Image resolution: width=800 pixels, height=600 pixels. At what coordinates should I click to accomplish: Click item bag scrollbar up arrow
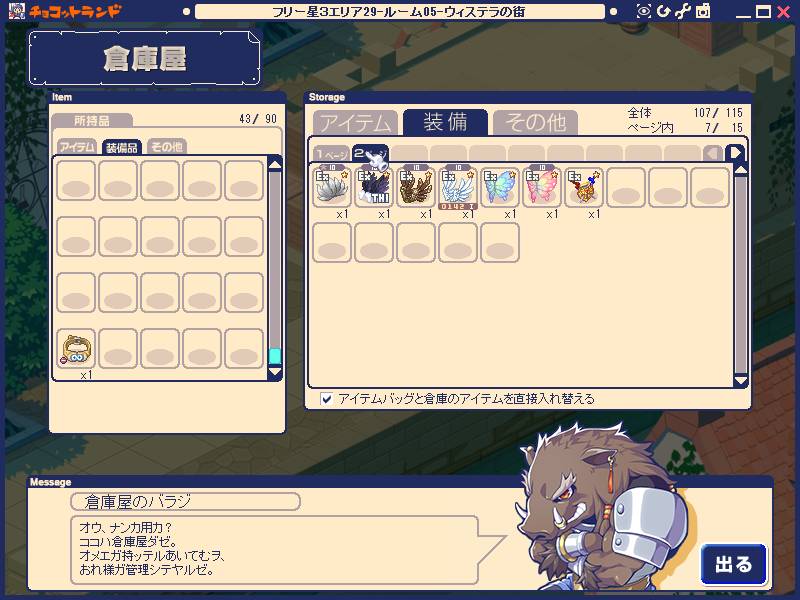pyautogui.click(x=275, y=164)
